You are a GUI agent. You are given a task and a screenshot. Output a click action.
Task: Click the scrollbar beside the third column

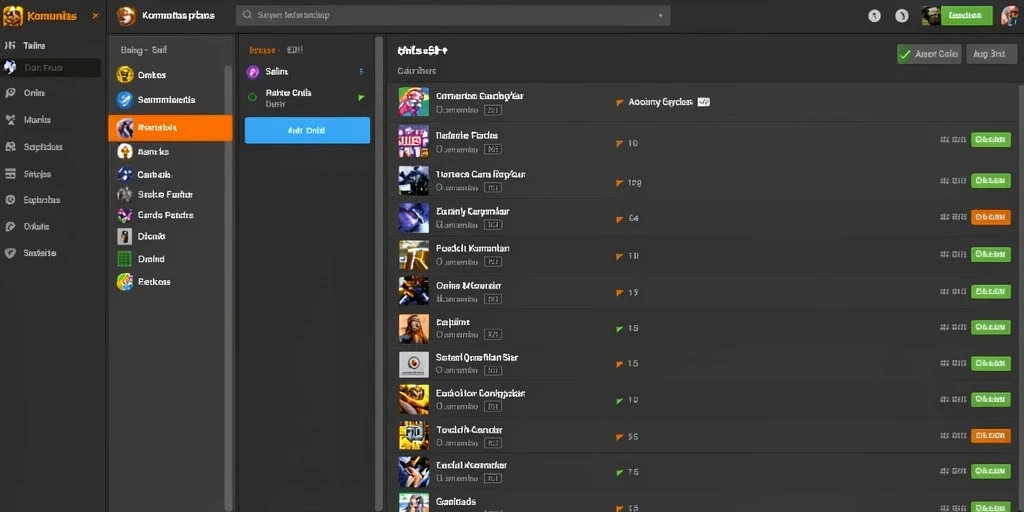coord(379,273)
